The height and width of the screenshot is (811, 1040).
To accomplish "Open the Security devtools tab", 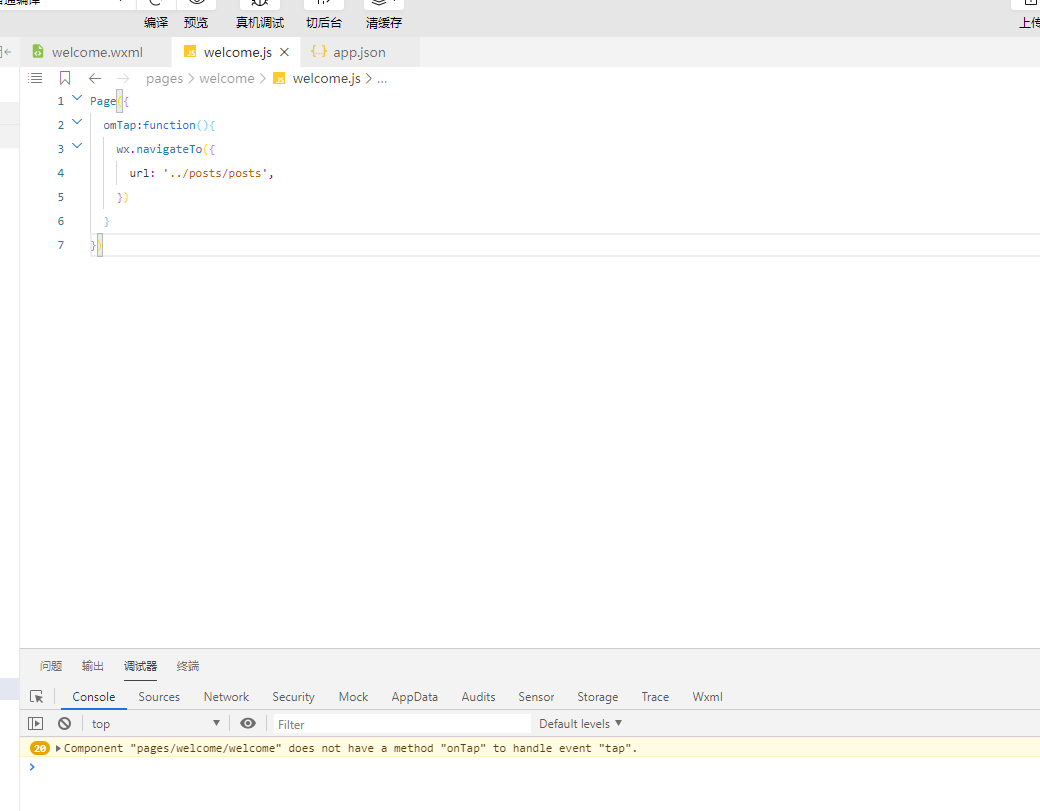I will [x=293, y=697].
